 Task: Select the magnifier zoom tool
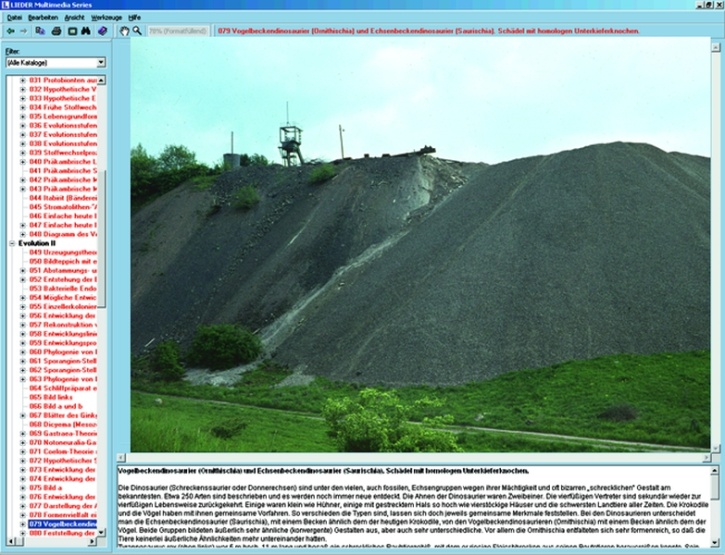[137, 31]
